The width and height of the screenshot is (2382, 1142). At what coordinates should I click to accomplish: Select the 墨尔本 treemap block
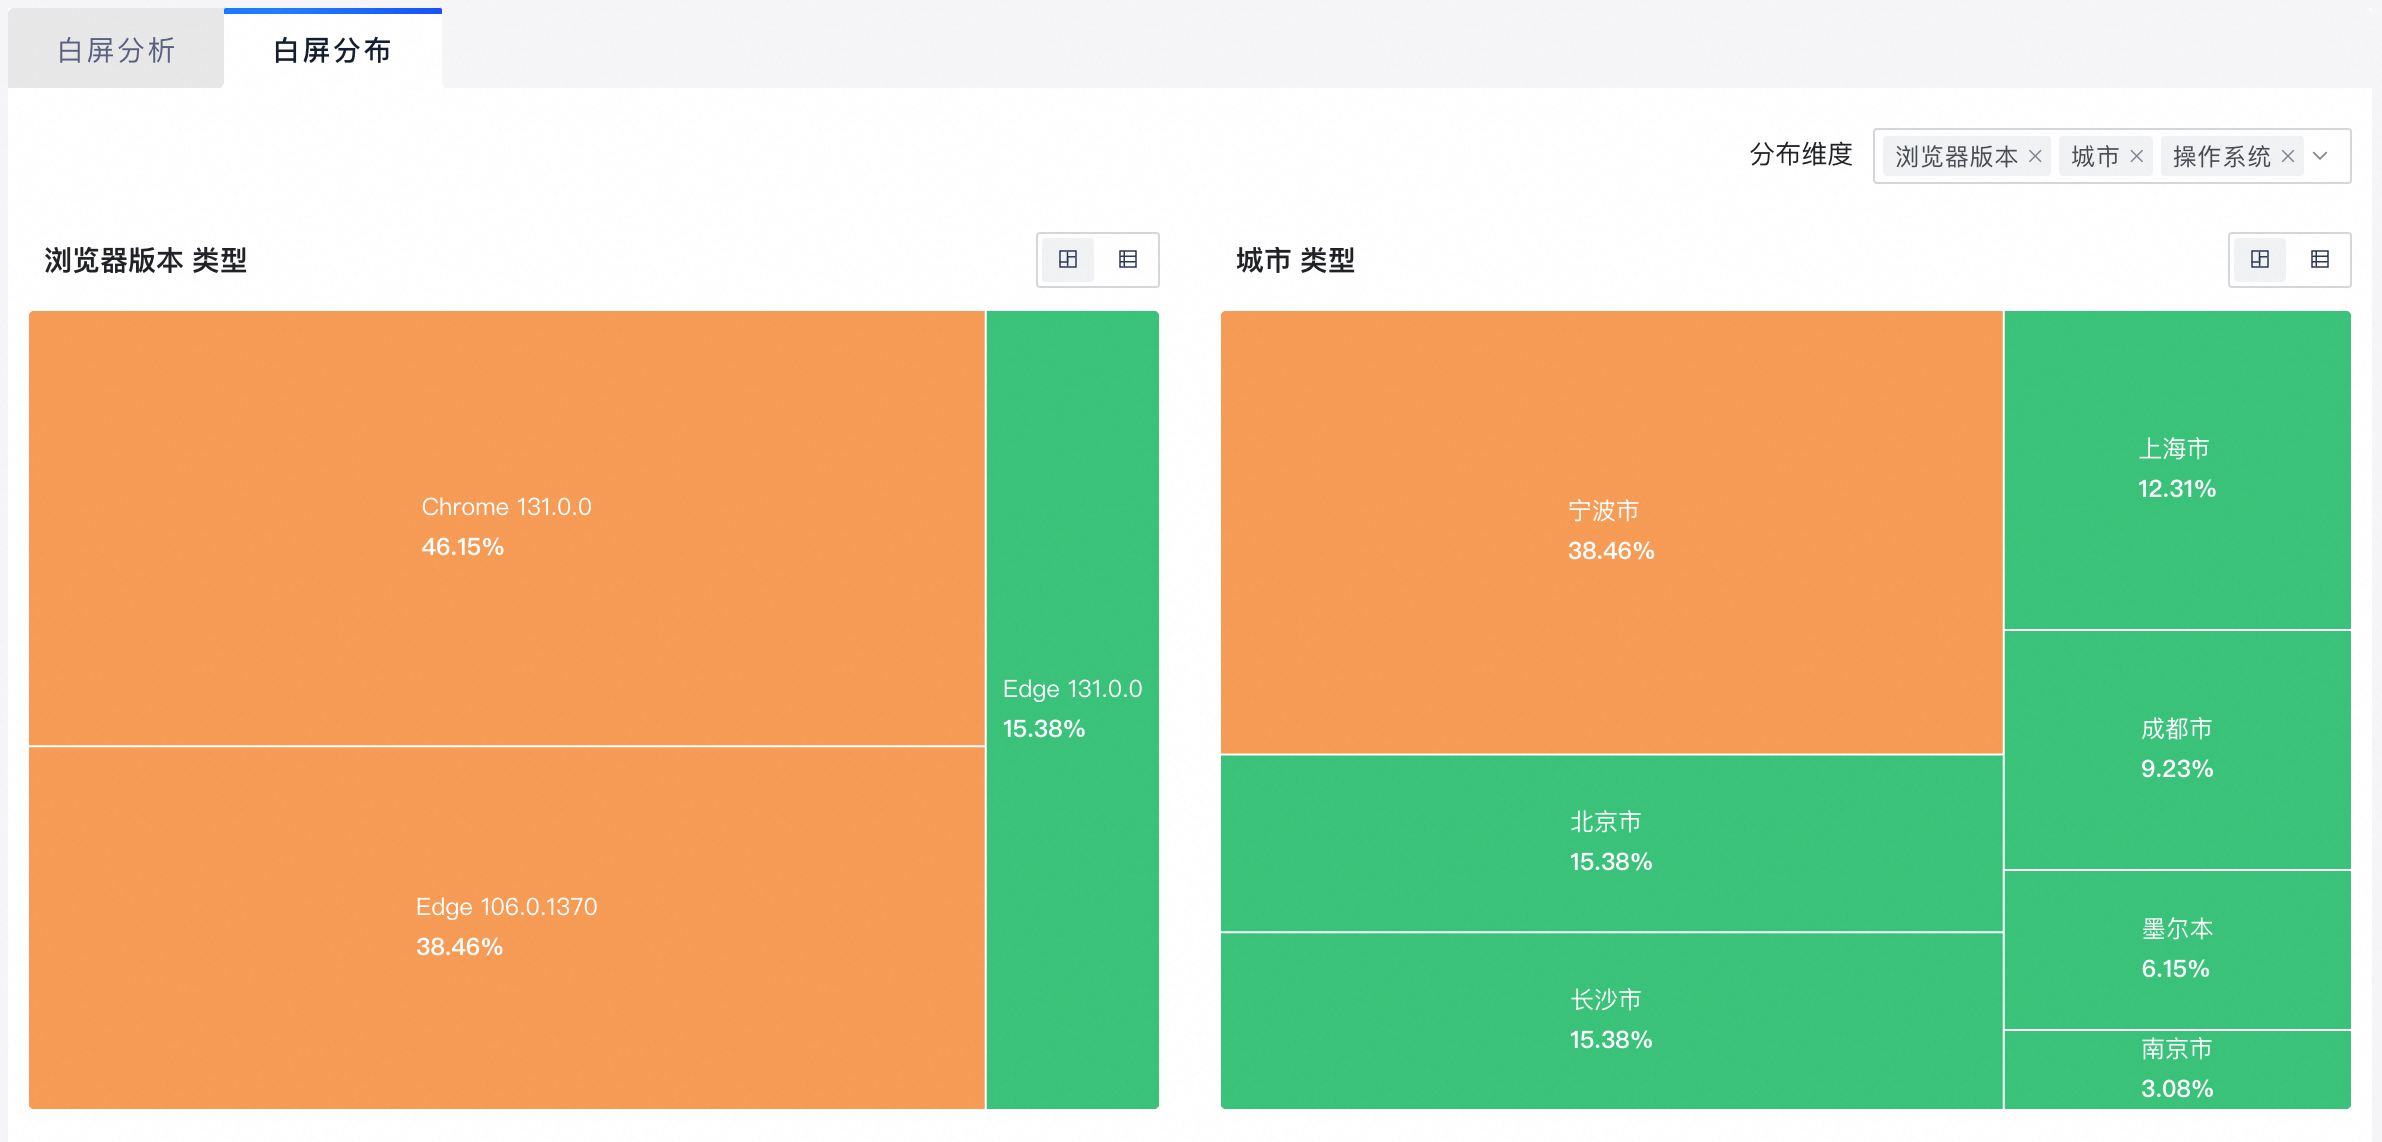2177,950
